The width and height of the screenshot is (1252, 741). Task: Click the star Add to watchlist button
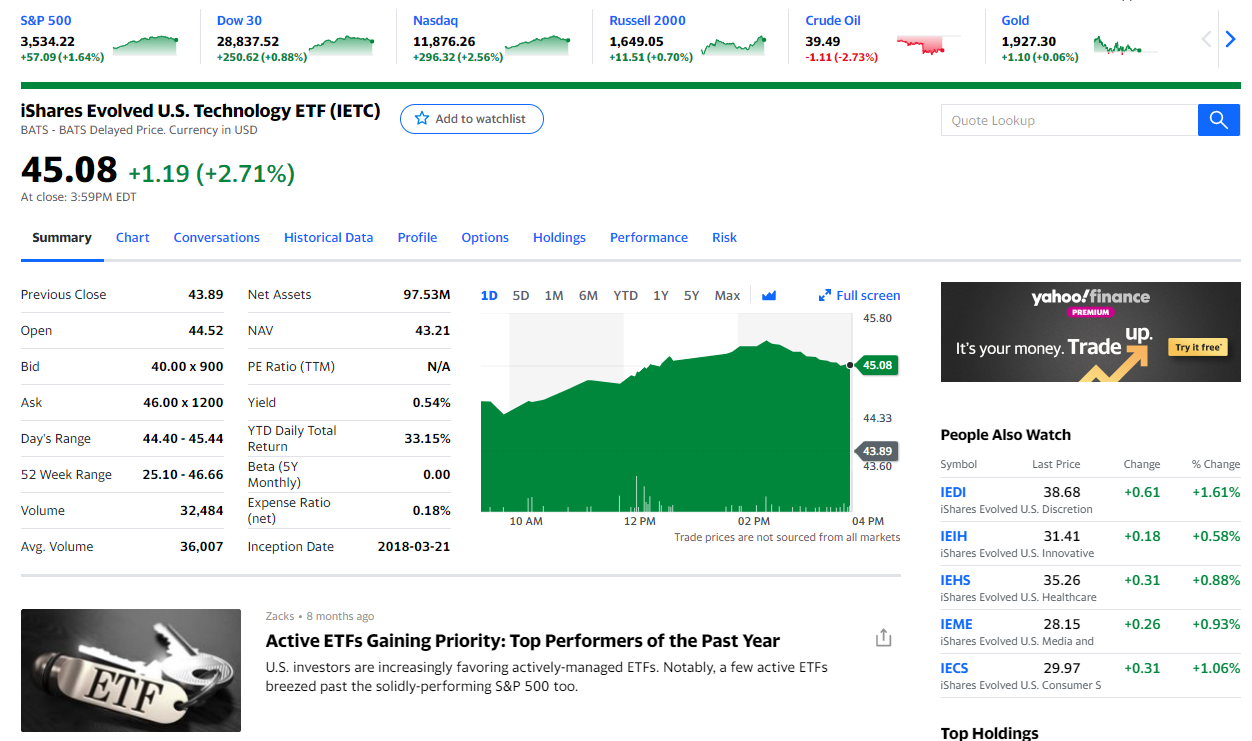pos(471,119)
